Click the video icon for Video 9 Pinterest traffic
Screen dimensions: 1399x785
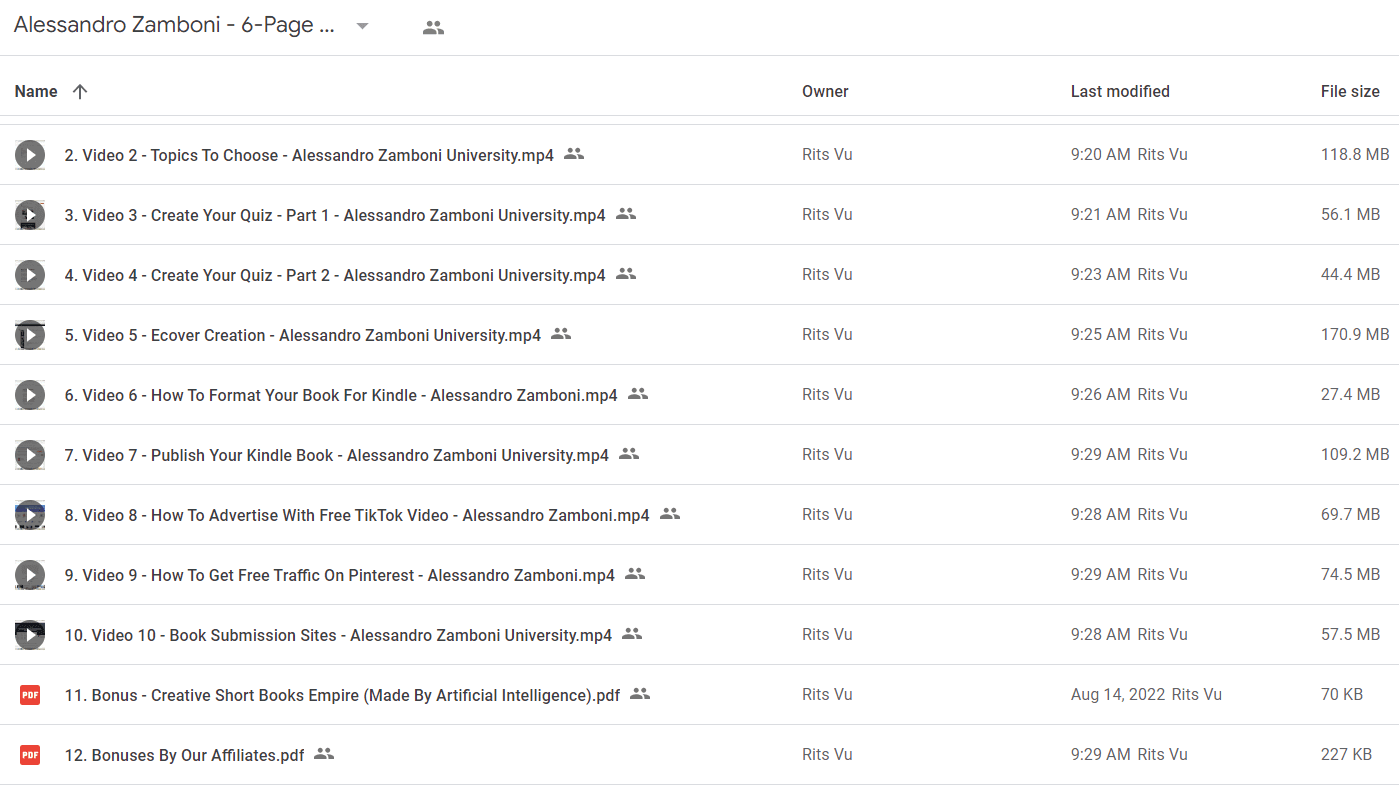click(x=30, y=575)
